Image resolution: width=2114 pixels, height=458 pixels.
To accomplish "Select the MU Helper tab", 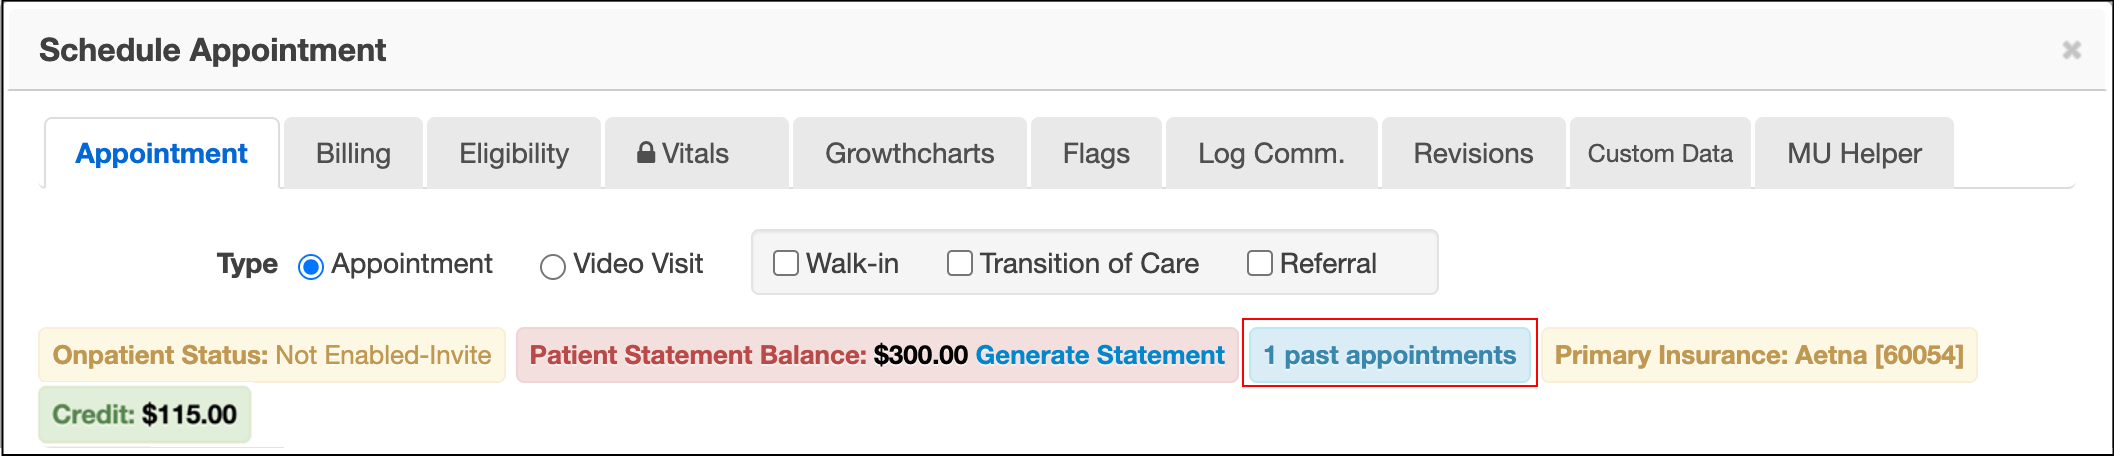I will (1854, 154).
